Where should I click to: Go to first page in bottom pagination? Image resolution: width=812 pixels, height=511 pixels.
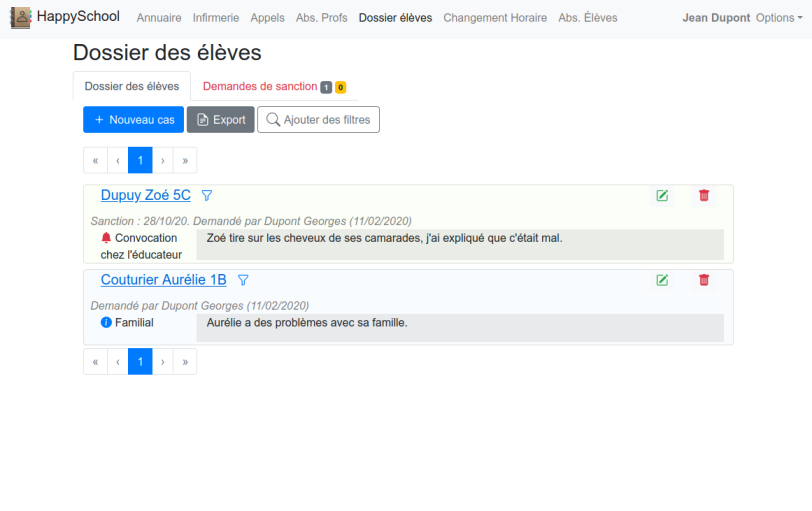(95, 361)
